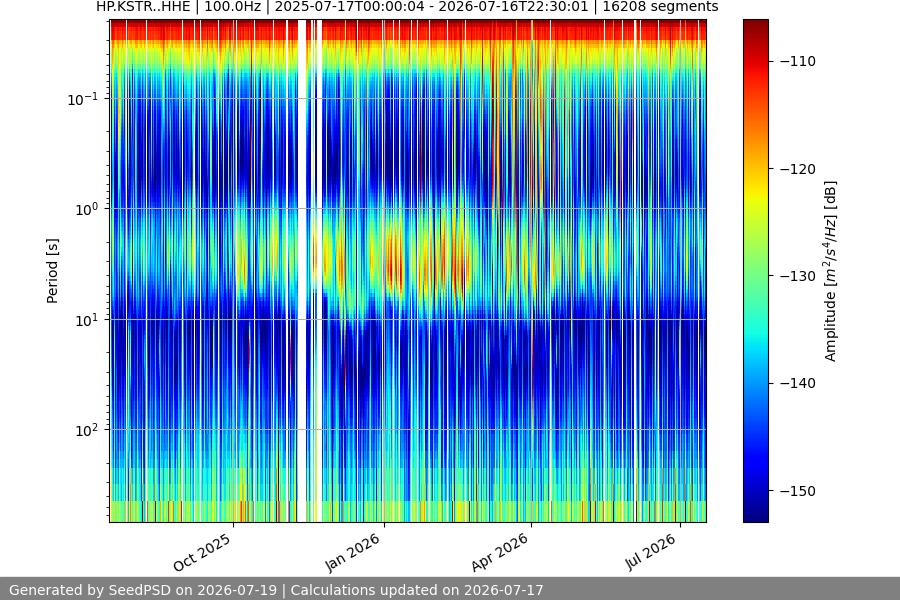Click the wide white data gap in the spectrogram

pyautogui.click(x=302, y=271)
